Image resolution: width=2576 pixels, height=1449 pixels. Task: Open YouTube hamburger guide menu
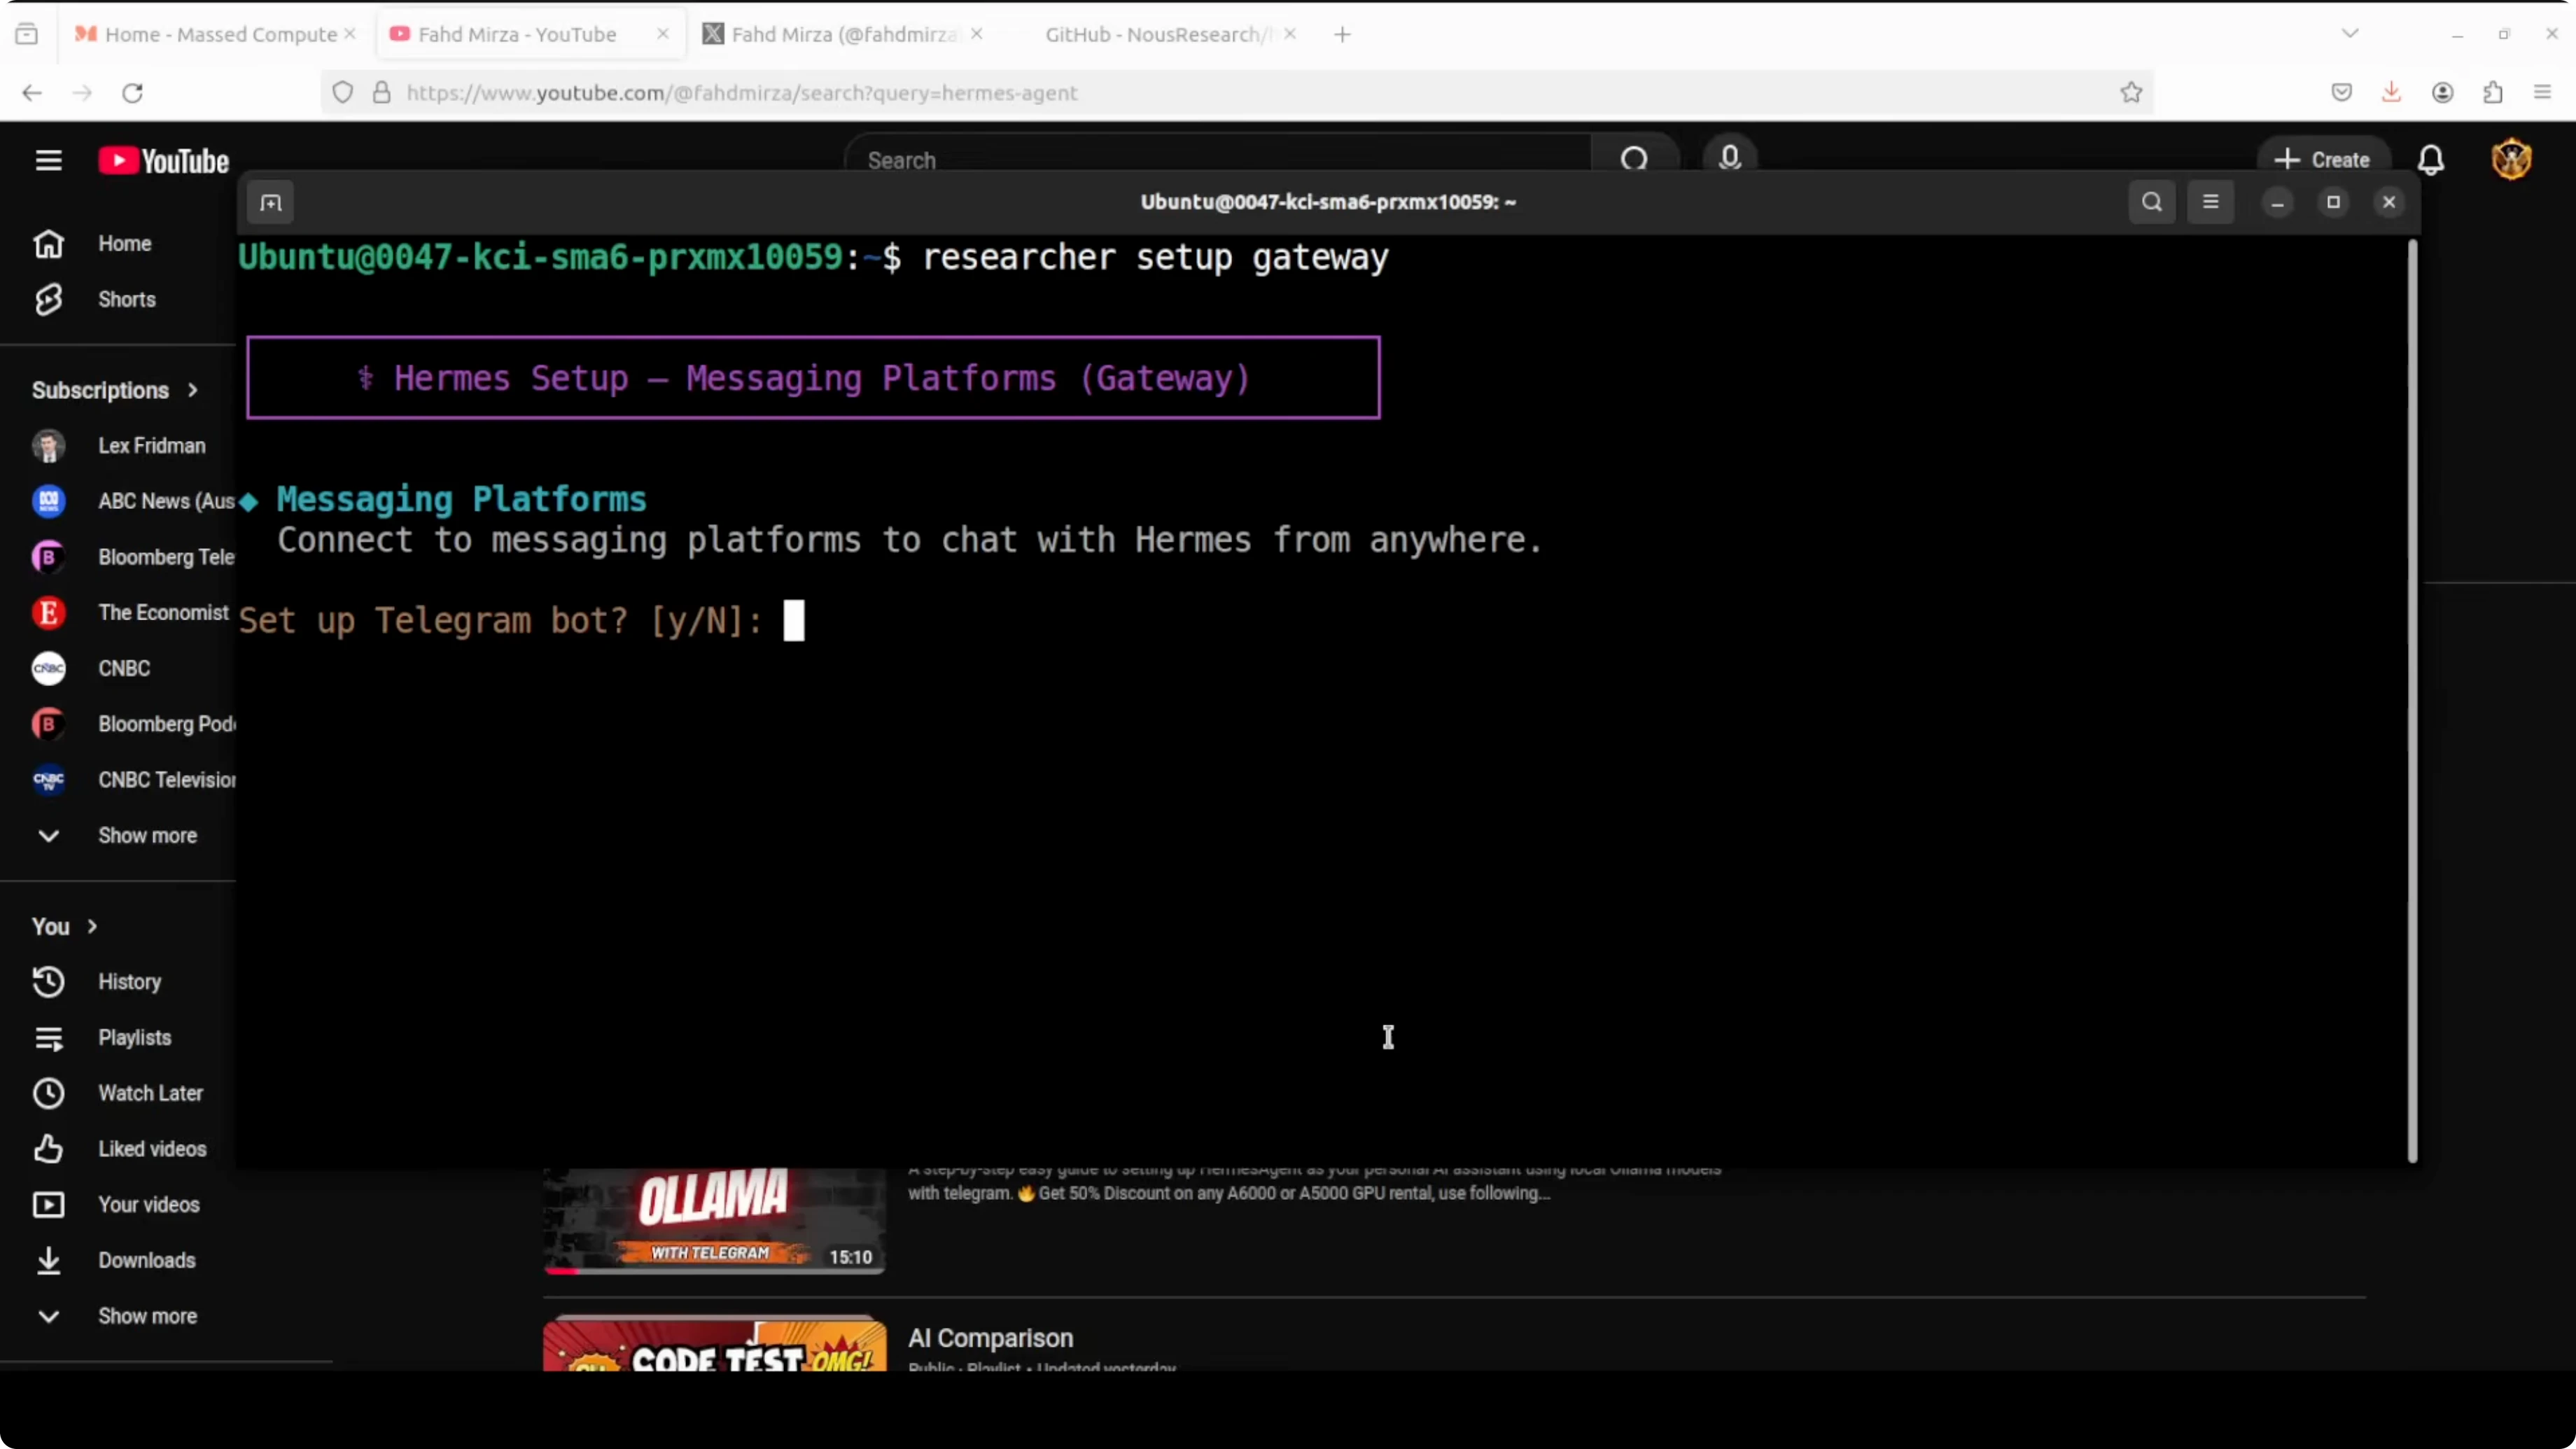48,160
